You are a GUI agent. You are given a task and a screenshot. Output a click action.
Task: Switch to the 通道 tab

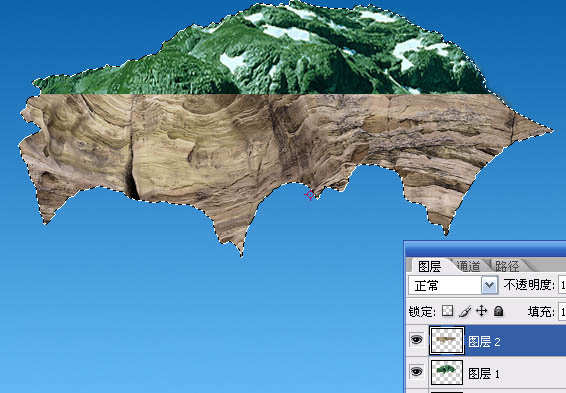point(468,266)
